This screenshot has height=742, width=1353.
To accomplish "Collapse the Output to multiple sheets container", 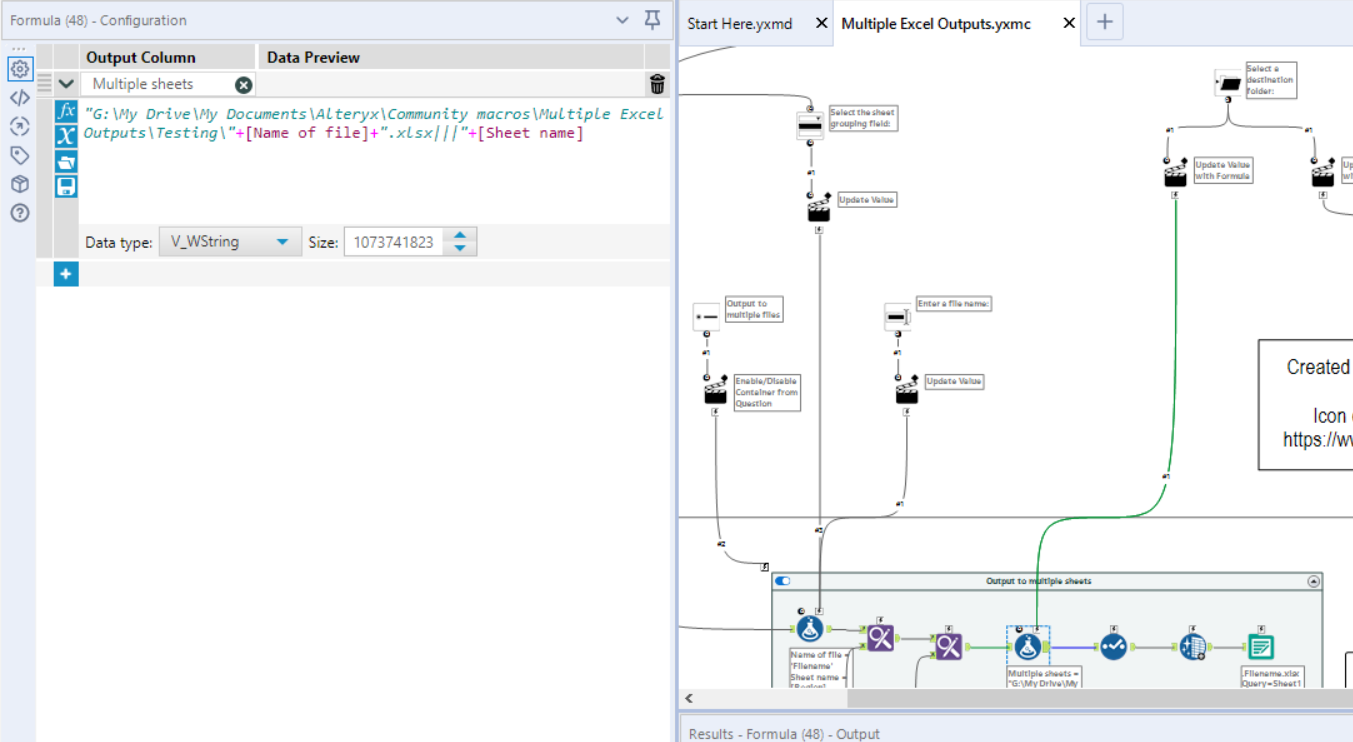I will pos(1314,581).
